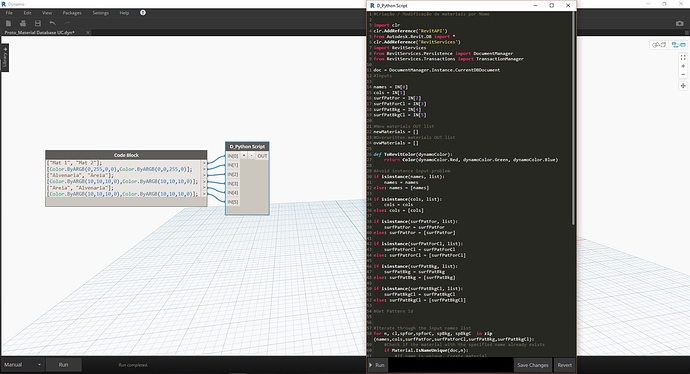
Task: Switch to graph view navigation
Action: coord(678,45)
